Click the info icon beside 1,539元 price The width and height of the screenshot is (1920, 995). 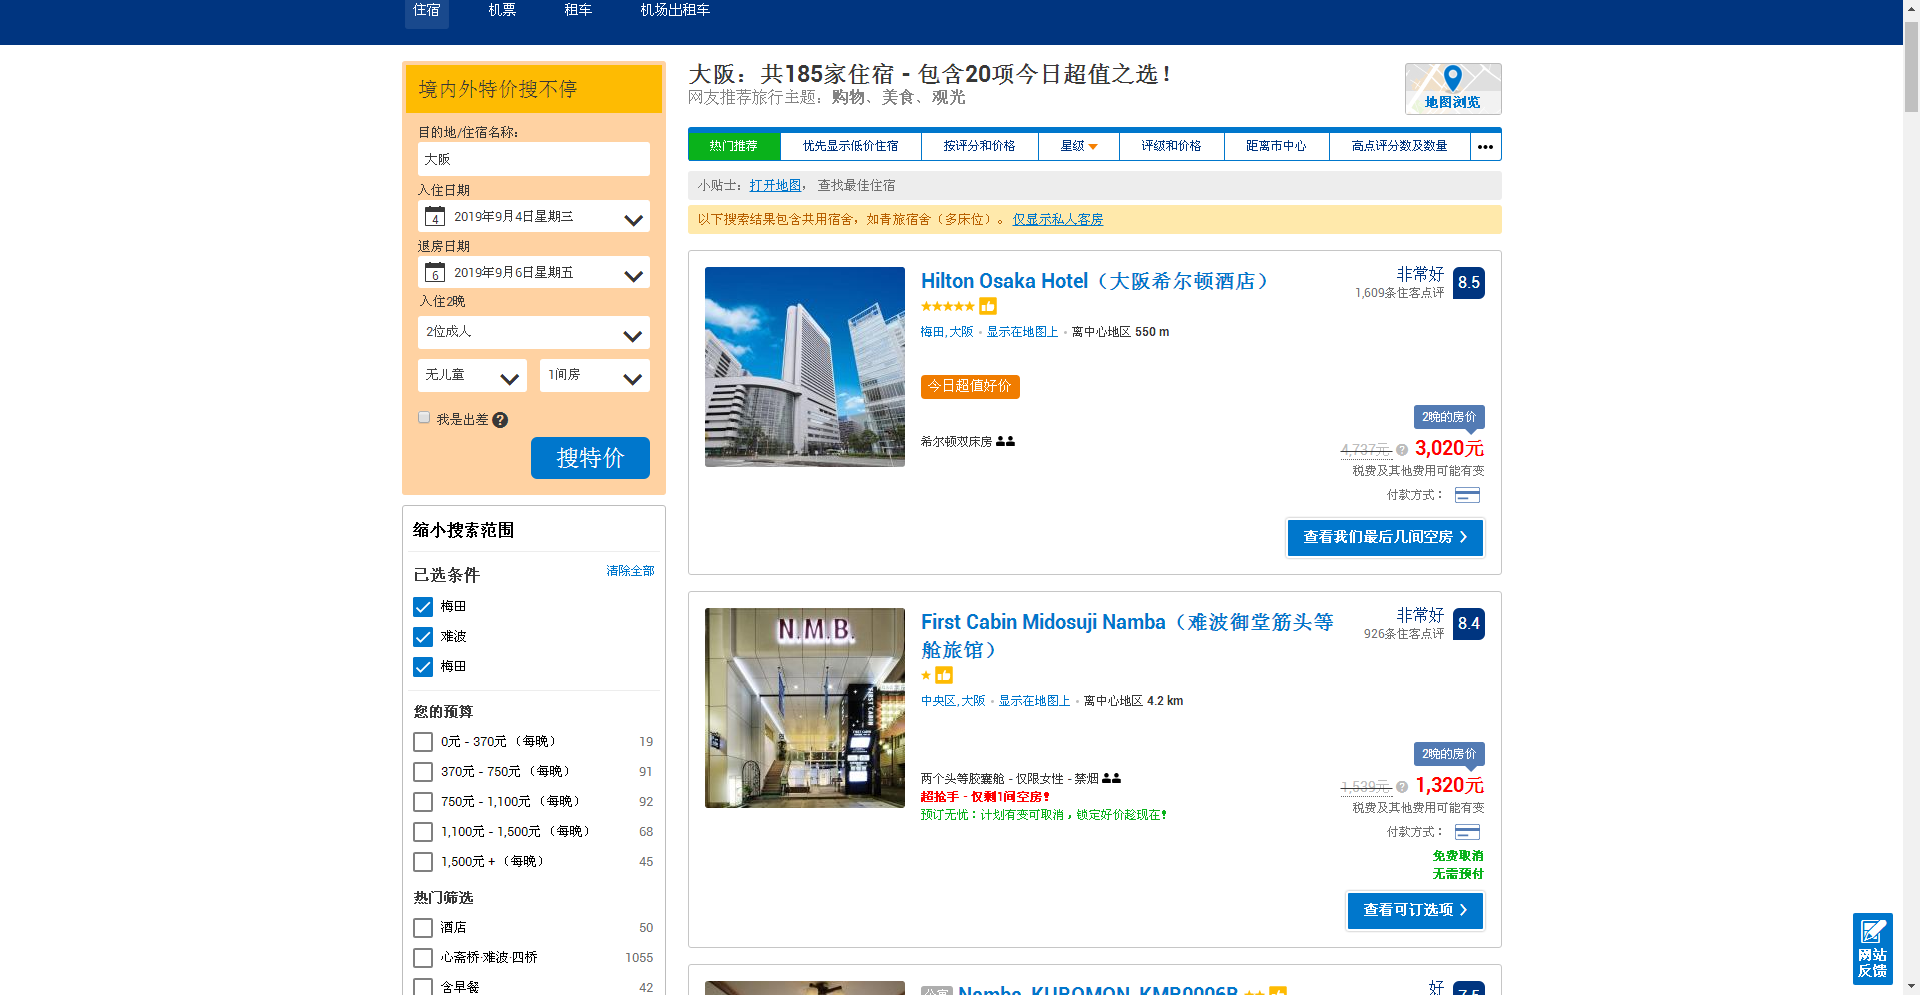pyautogui.click(x=1402, y=787)
